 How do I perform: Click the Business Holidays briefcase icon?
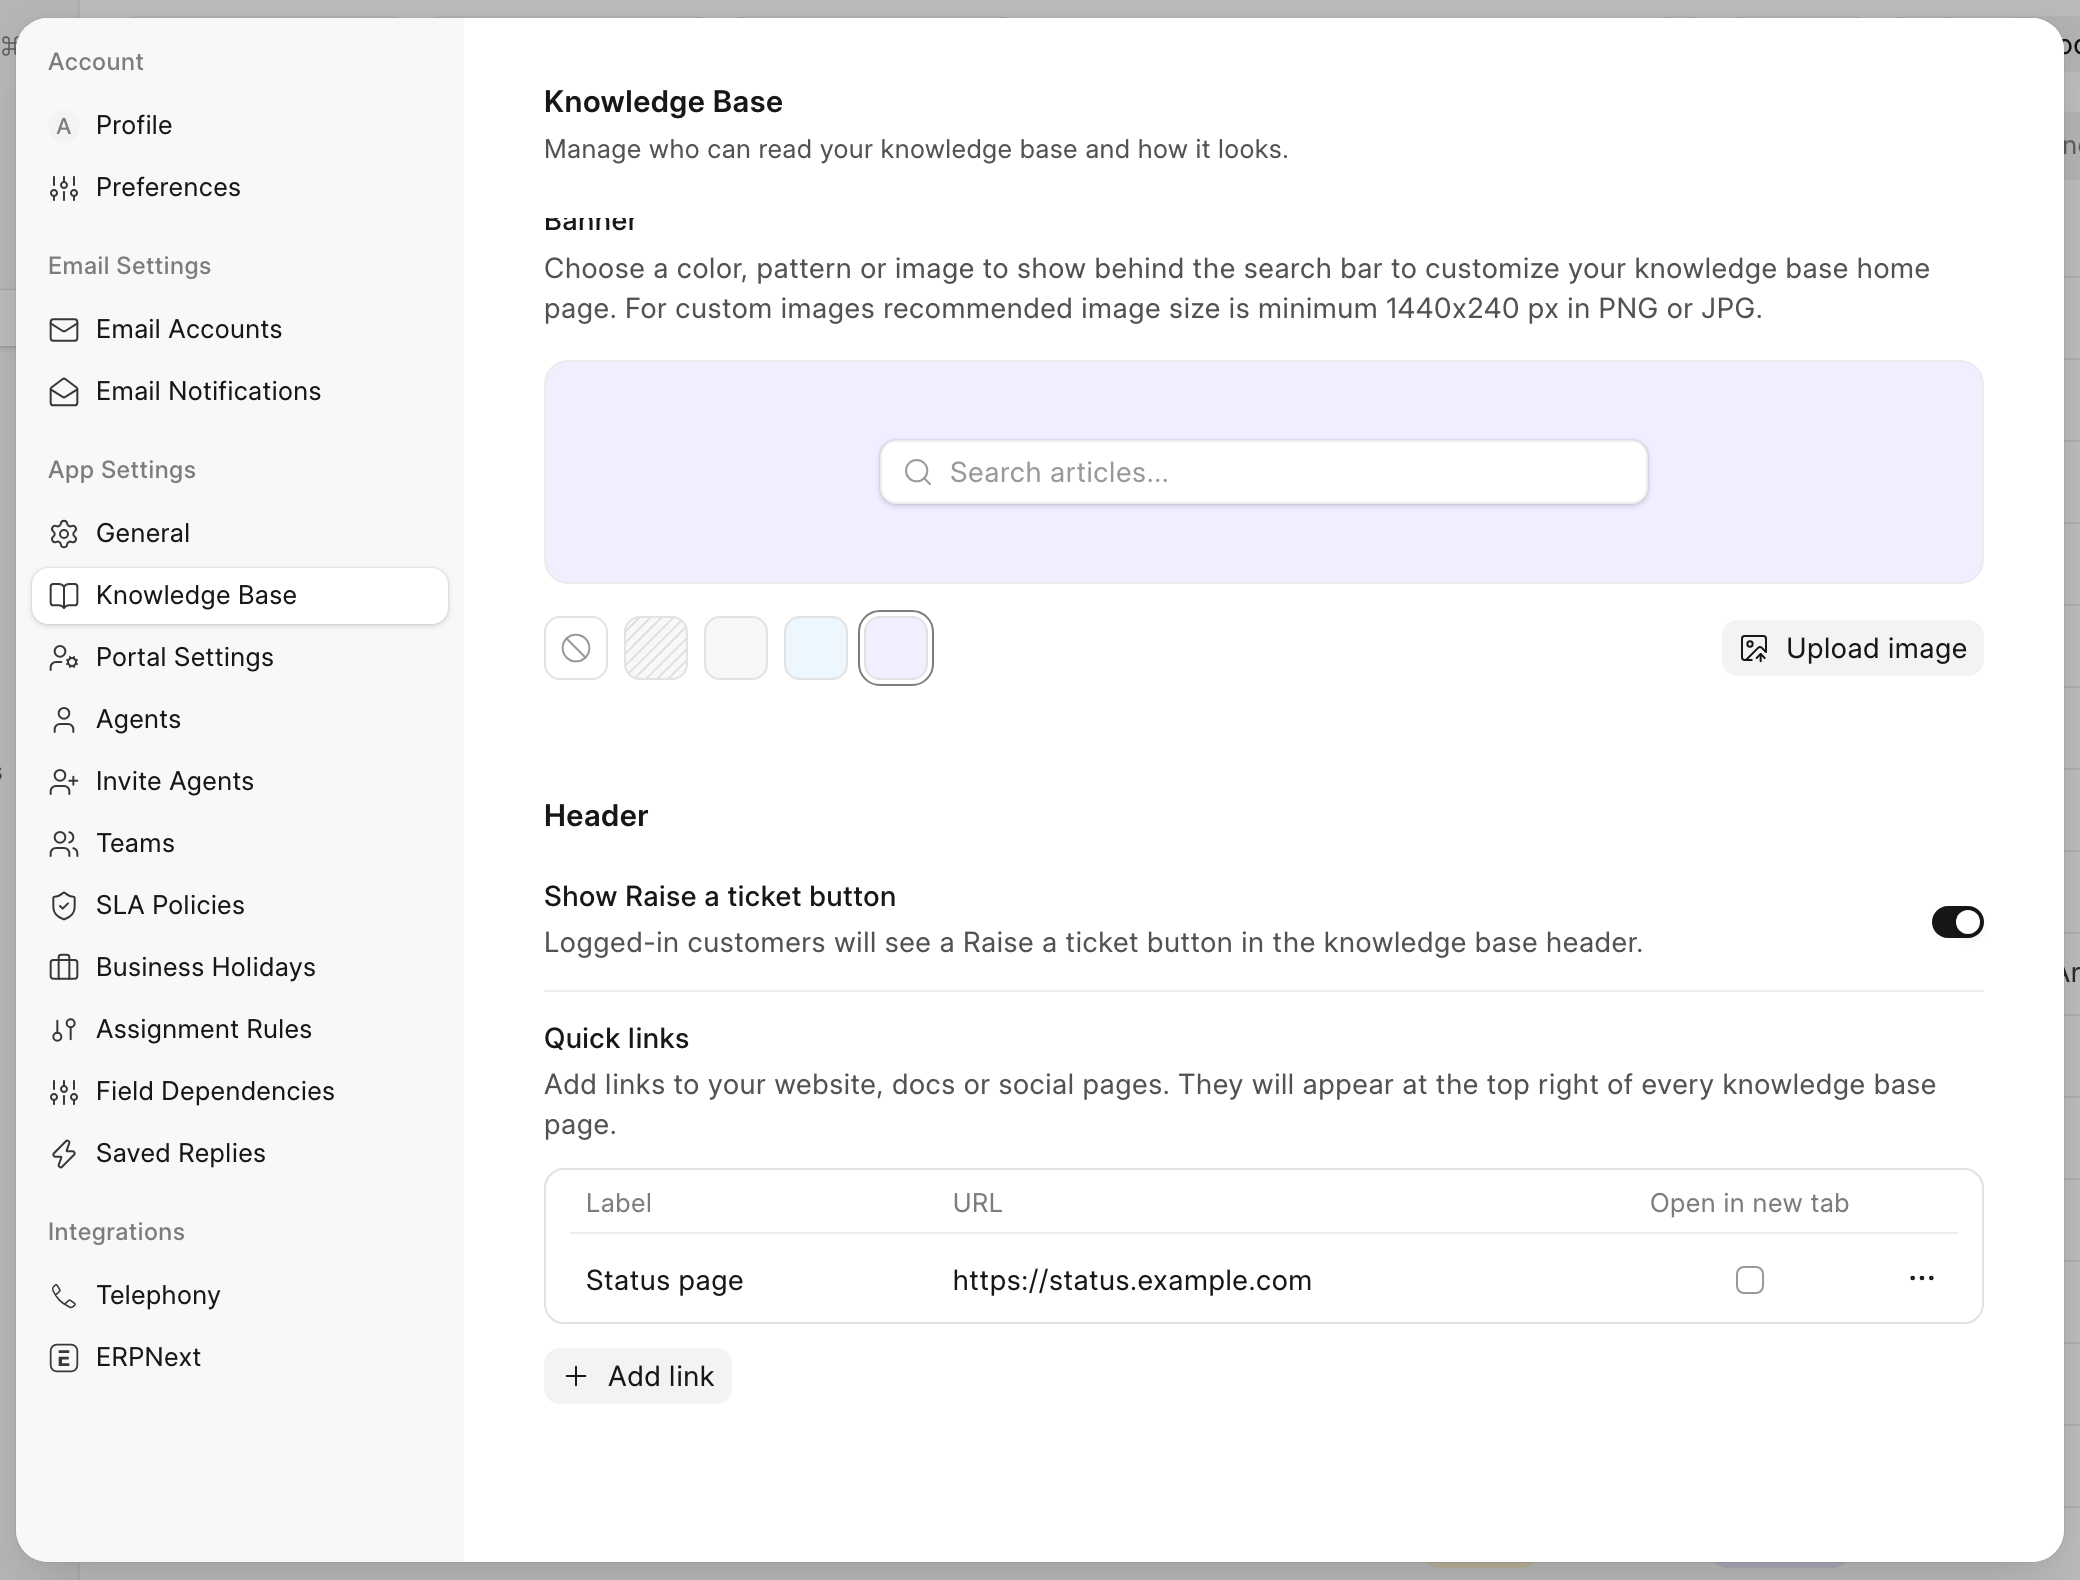coord(64,968)
